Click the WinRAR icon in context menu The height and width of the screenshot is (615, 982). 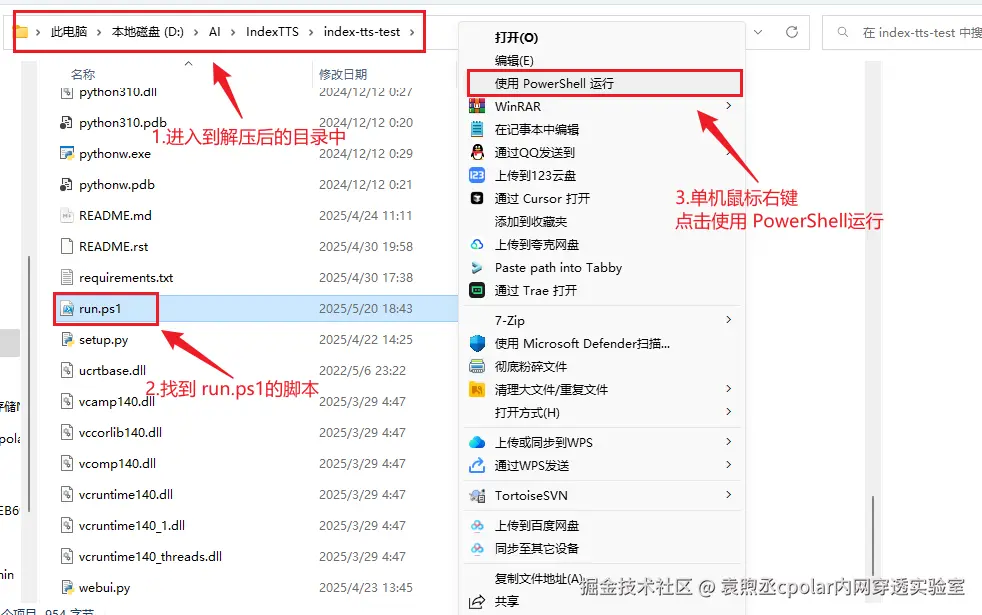[477, 106]
